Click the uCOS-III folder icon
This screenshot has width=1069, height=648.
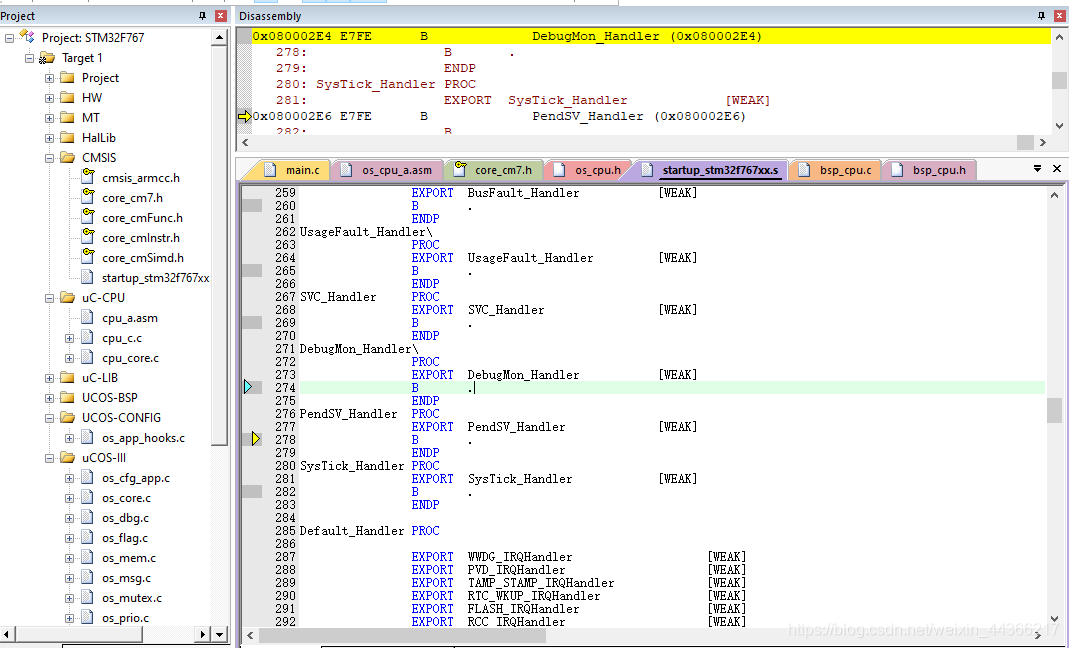(x=67, y=458)
